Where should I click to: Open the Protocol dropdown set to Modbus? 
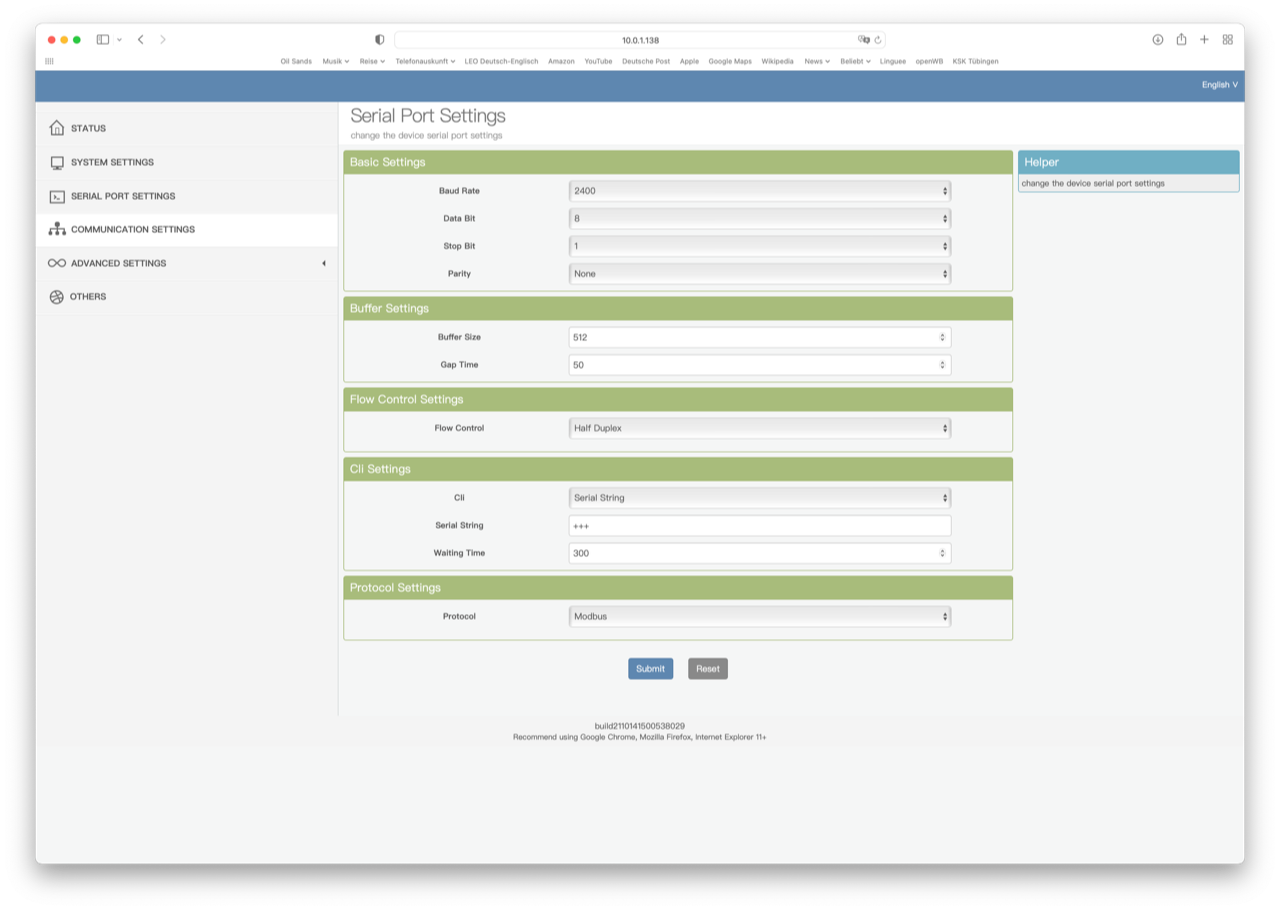pyautogui.click(x=759, y=616)
